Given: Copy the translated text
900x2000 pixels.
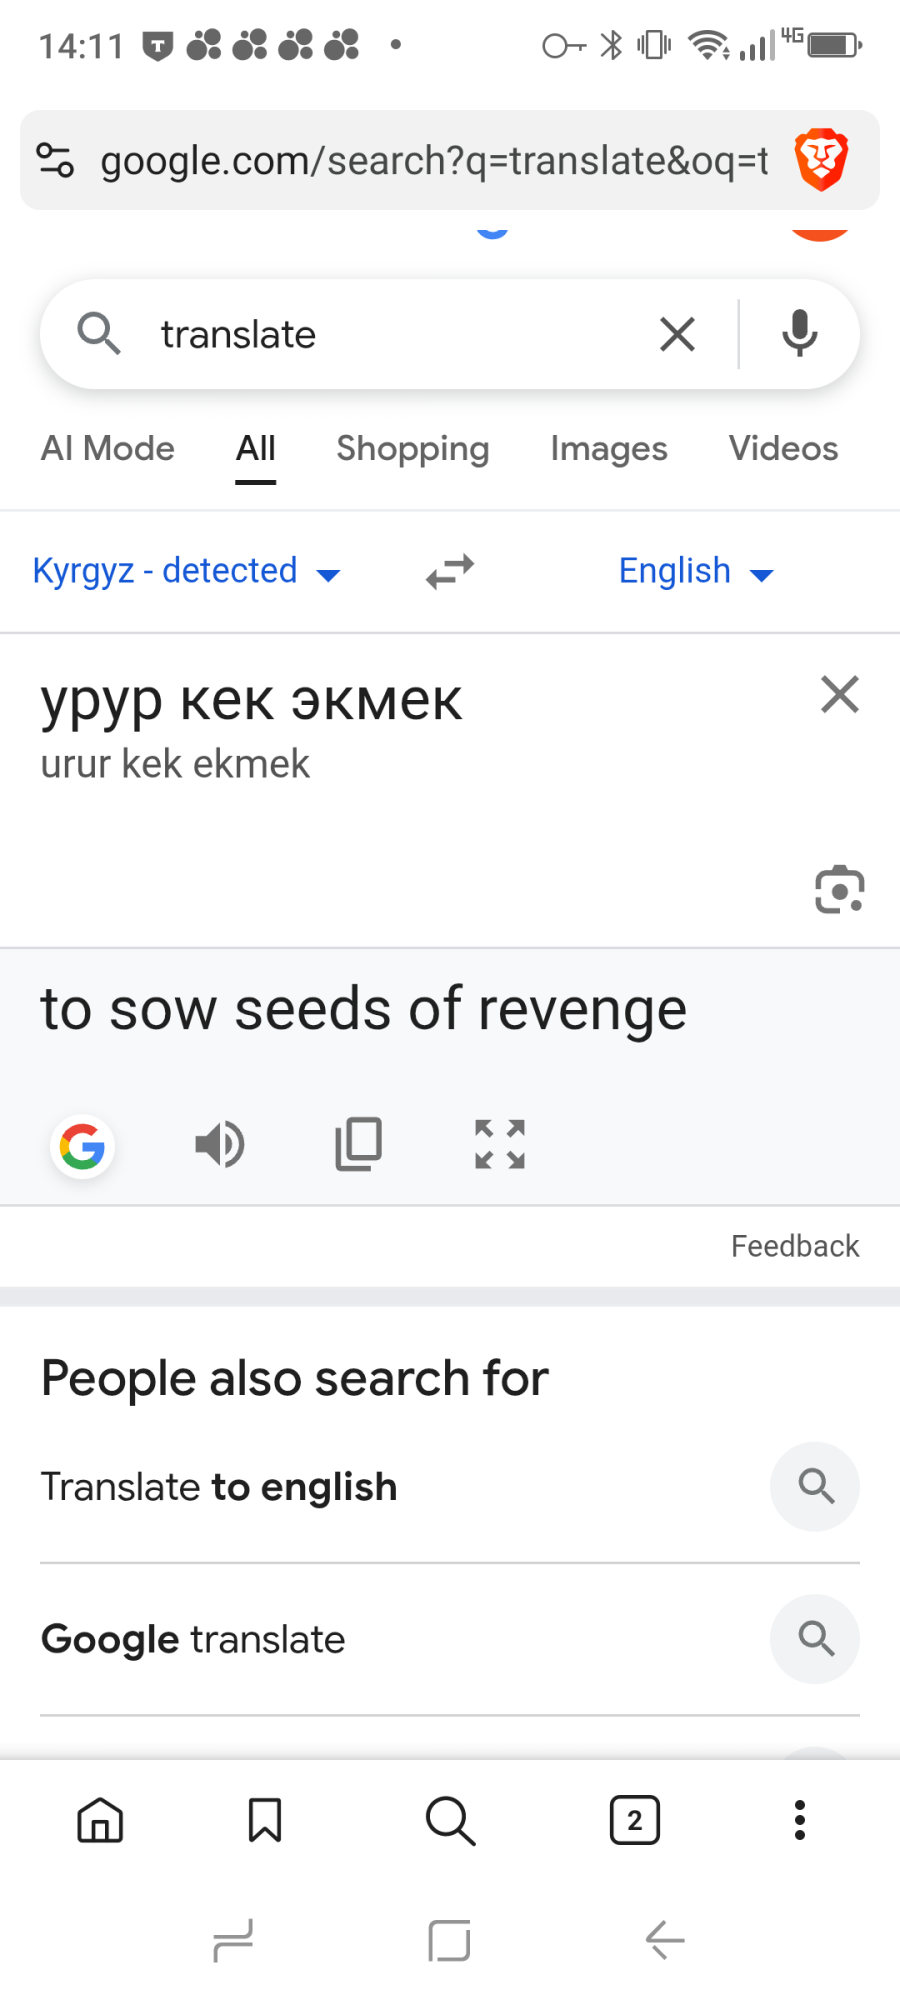Looking at the screenshot, I should (358, 1144).
